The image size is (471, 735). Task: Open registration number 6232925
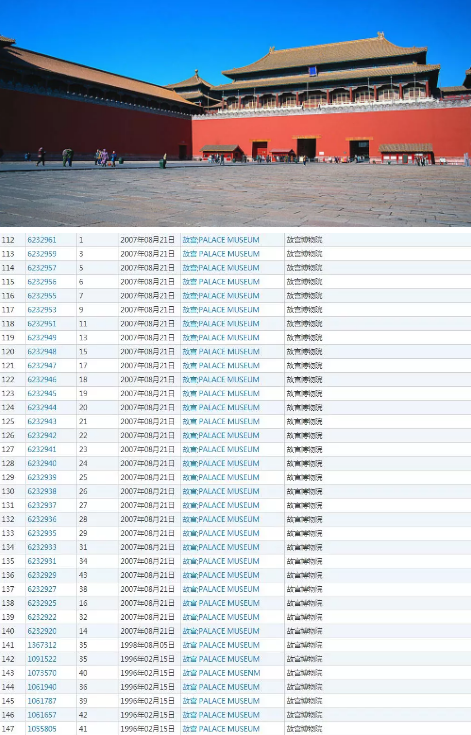(x=42, y=603)
